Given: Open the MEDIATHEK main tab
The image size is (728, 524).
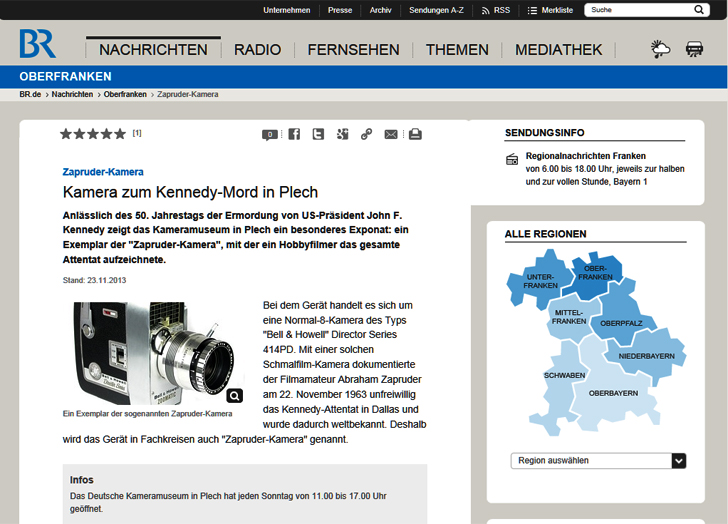Looking at the screenshot, I should [x=559, y=49].
